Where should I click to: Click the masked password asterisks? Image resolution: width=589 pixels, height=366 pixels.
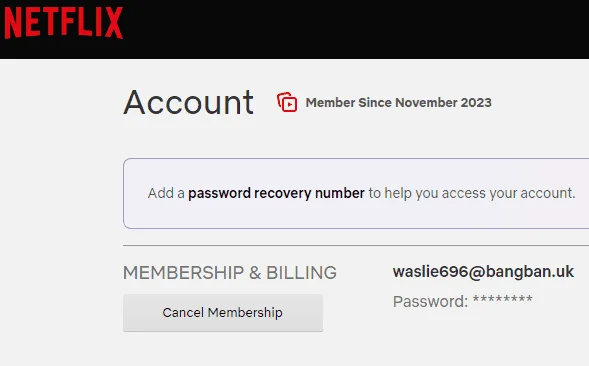pyautogui.click(x=503, y=300)
